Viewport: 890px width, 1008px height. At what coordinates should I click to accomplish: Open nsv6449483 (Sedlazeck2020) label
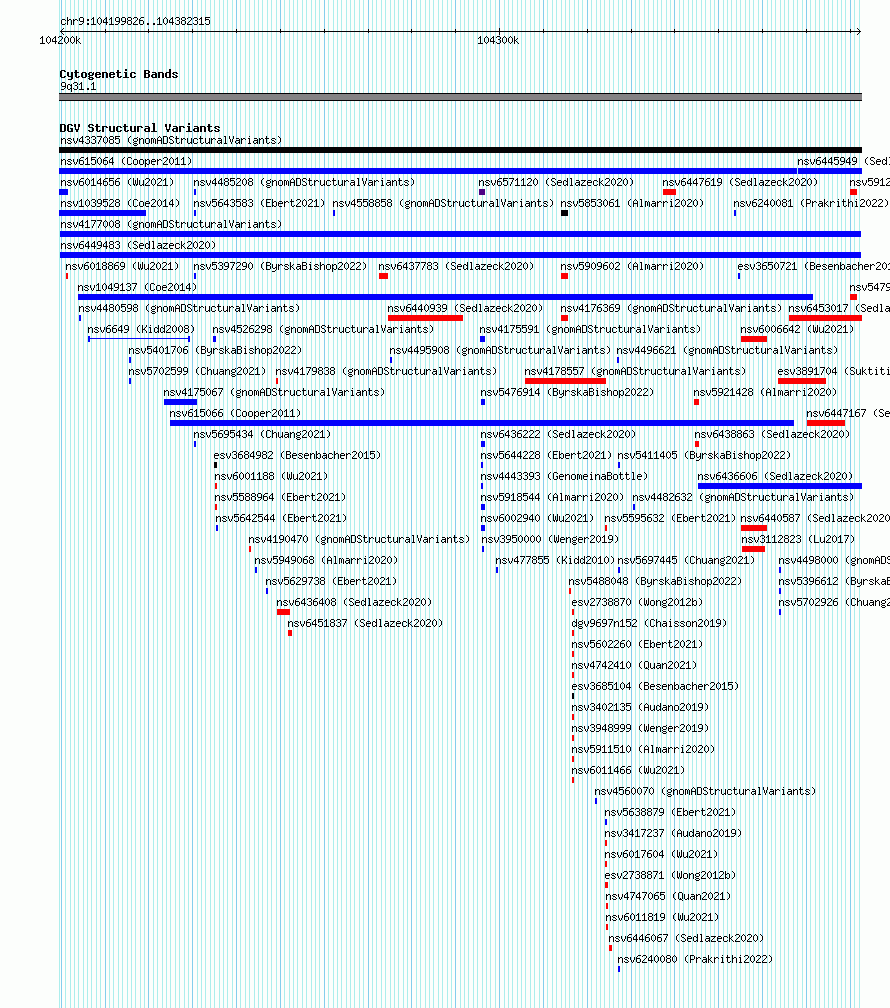pos(138,246)
